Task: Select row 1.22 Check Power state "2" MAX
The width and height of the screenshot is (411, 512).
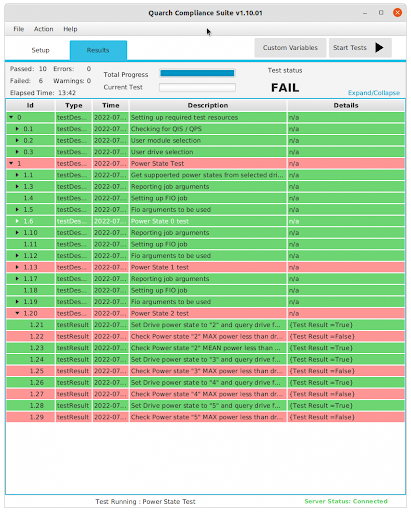Action: pyautogui.click(x=205, y=336)
